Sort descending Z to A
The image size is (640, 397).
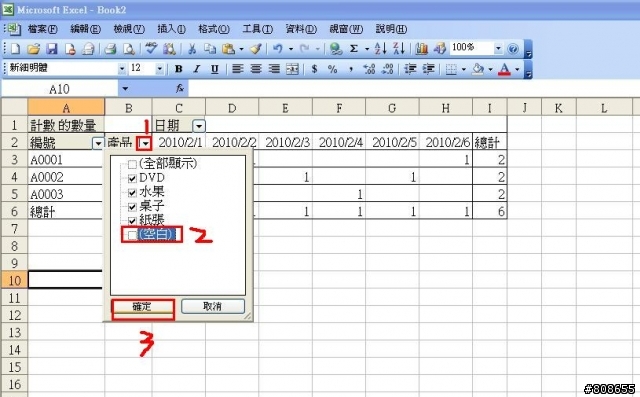click(x=398, y=49)
